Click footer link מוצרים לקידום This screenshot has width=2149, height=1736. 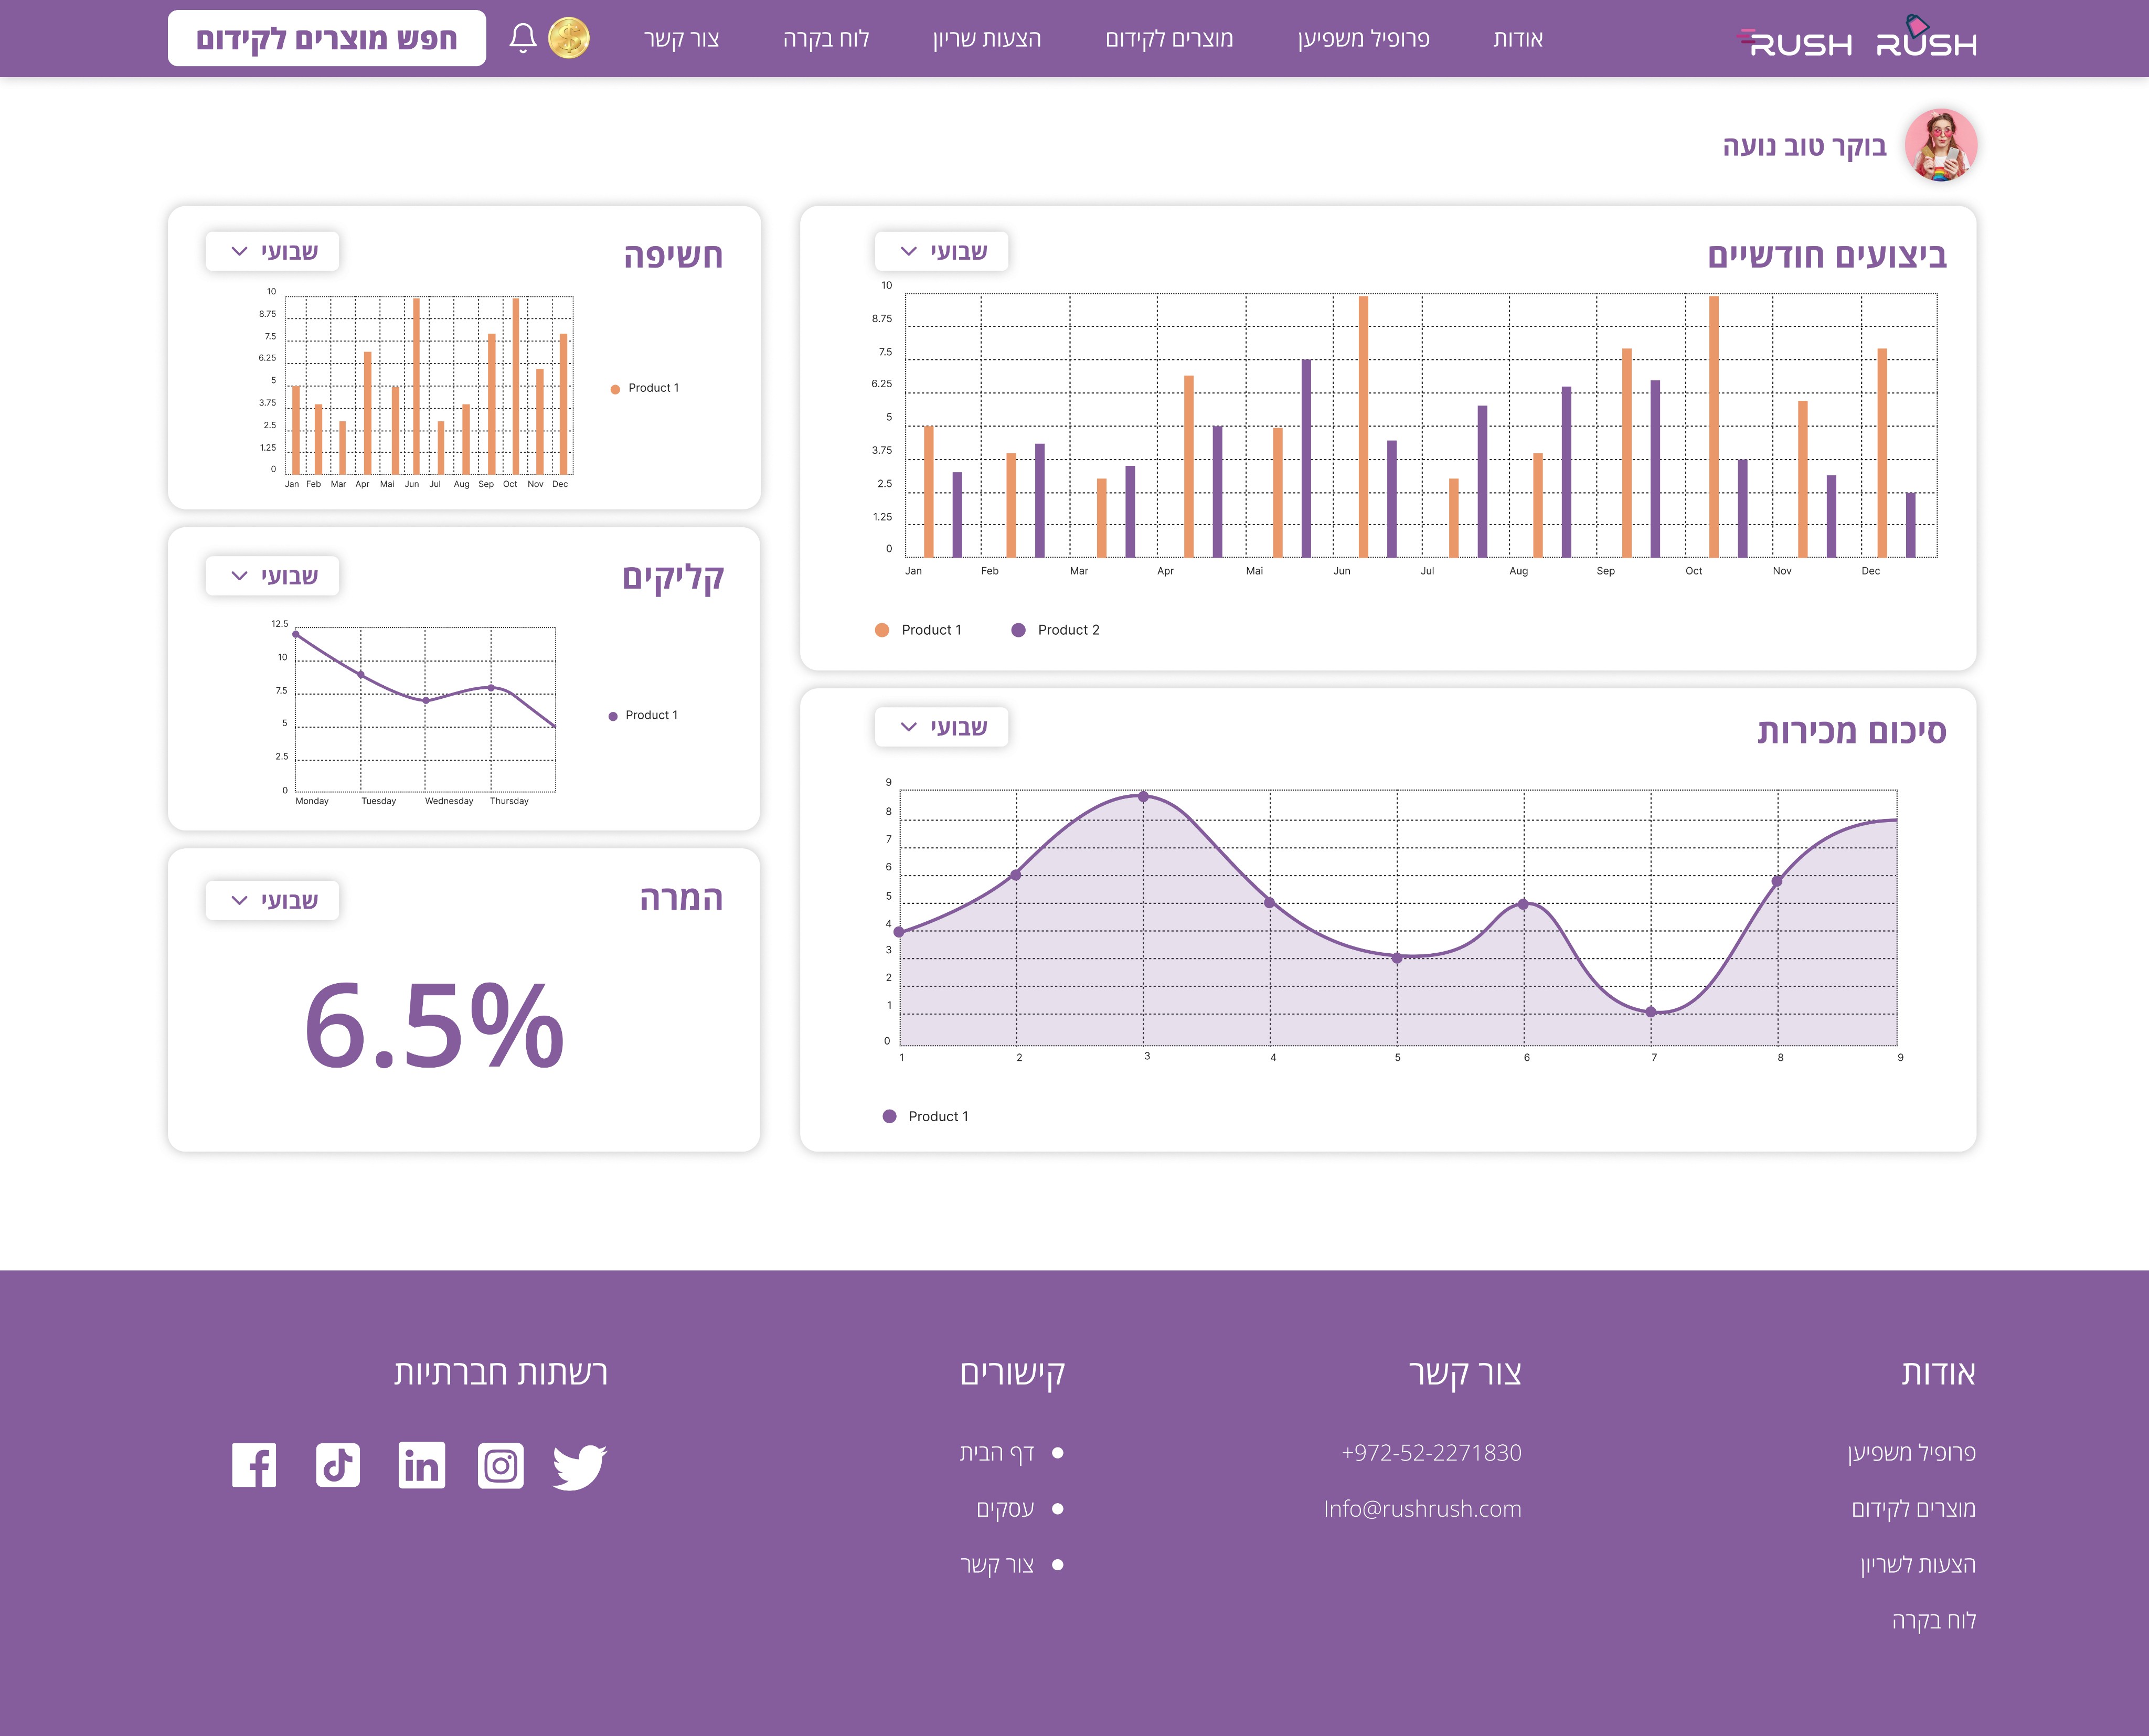click(1913, 1509)
